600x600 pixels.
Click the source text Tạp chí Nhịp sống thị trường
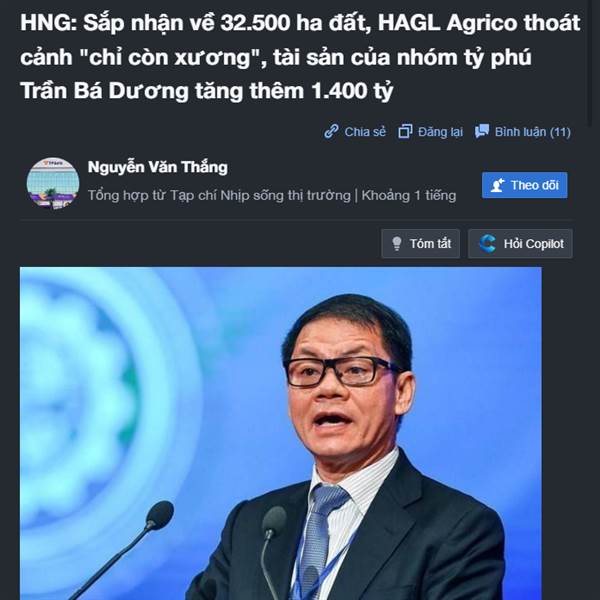(260, 196)
